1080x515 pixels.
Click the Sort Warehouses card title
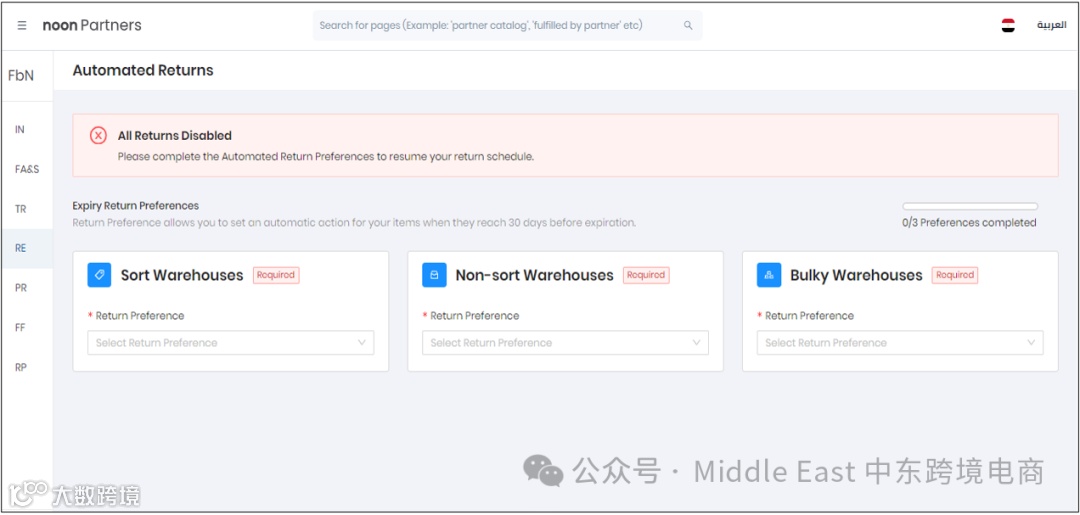182,275
